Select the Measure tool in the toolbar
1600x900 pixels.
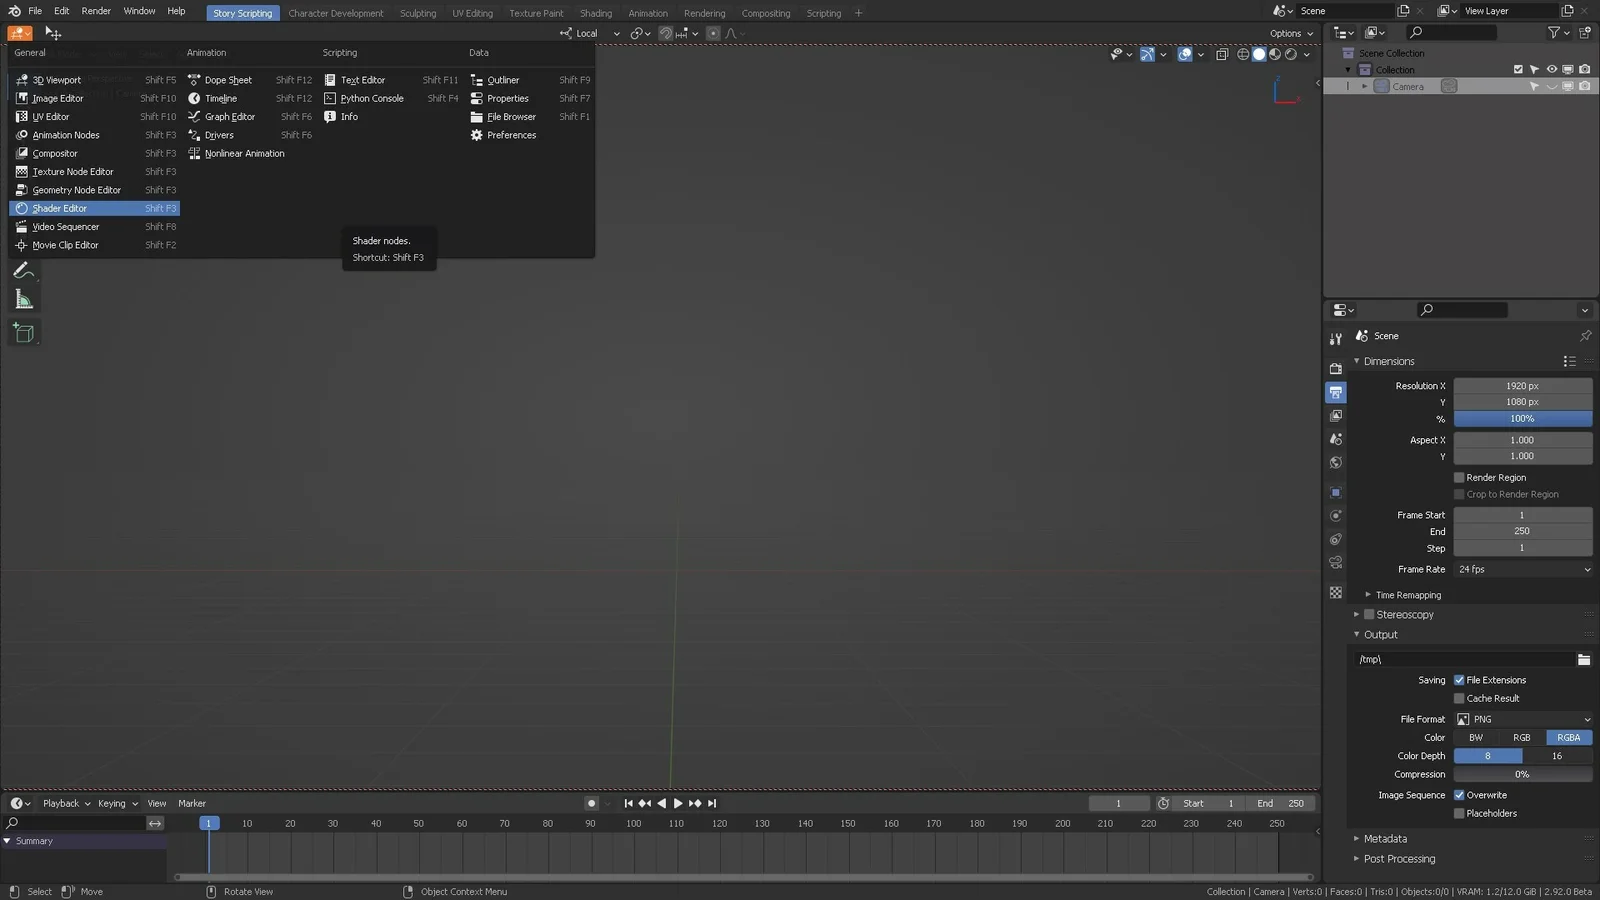(x=23, y=298)
